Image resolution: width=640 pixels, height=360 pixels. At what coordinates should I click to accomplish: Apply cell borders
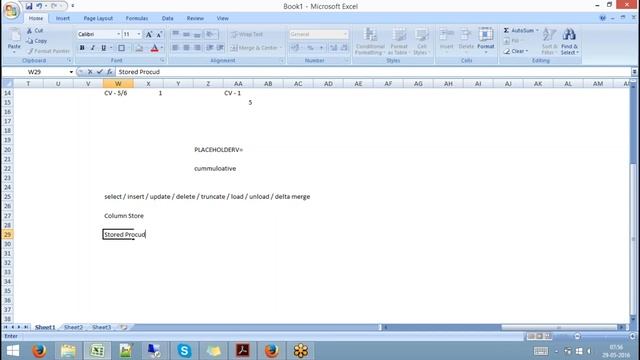tap(121, 48)
